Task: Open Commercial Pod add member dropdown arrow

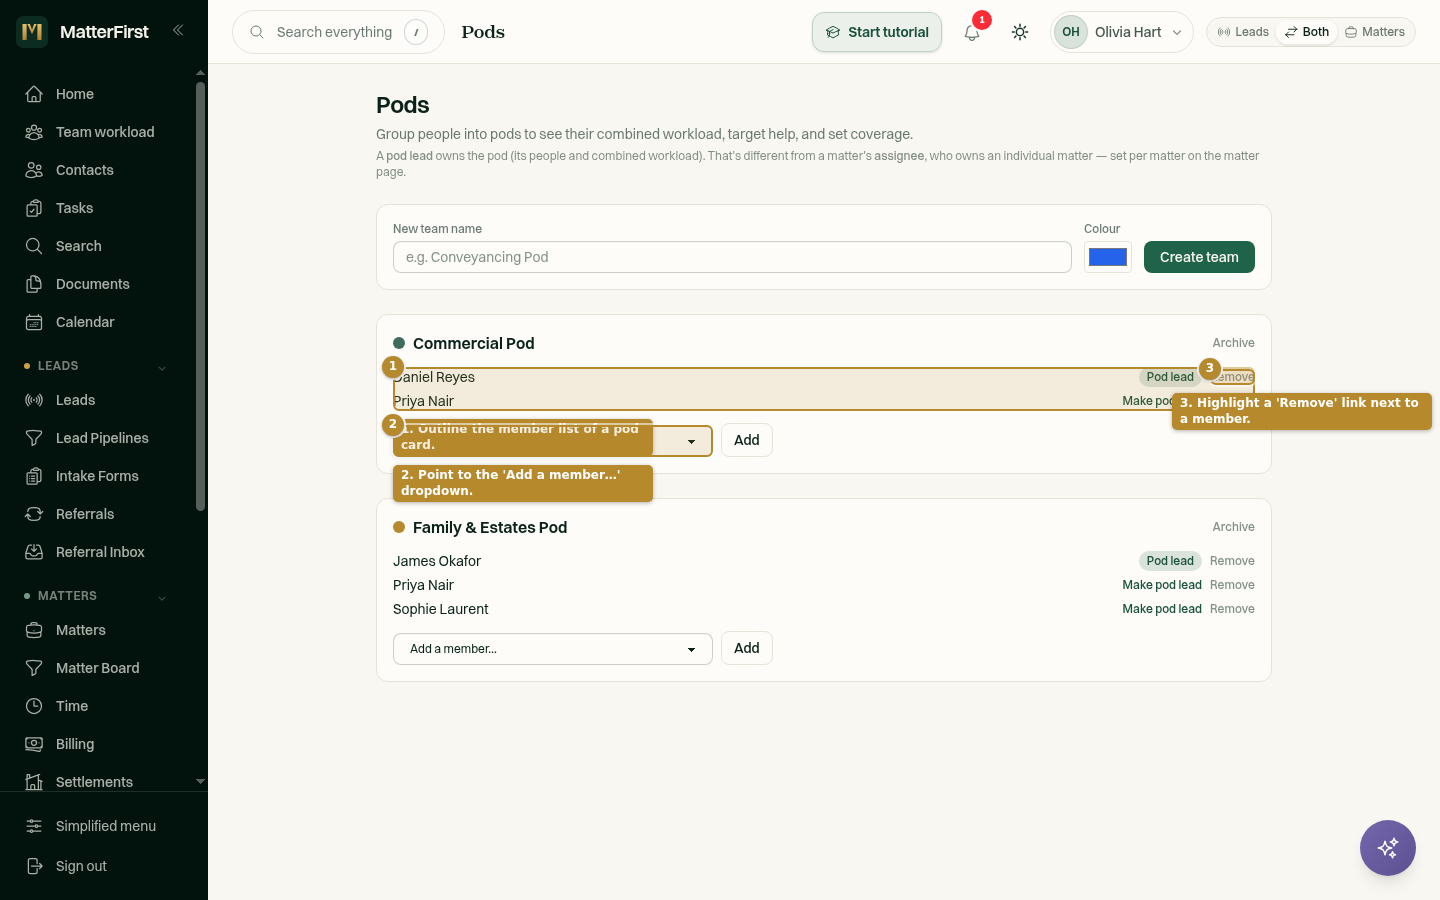Action: (691, 441)
